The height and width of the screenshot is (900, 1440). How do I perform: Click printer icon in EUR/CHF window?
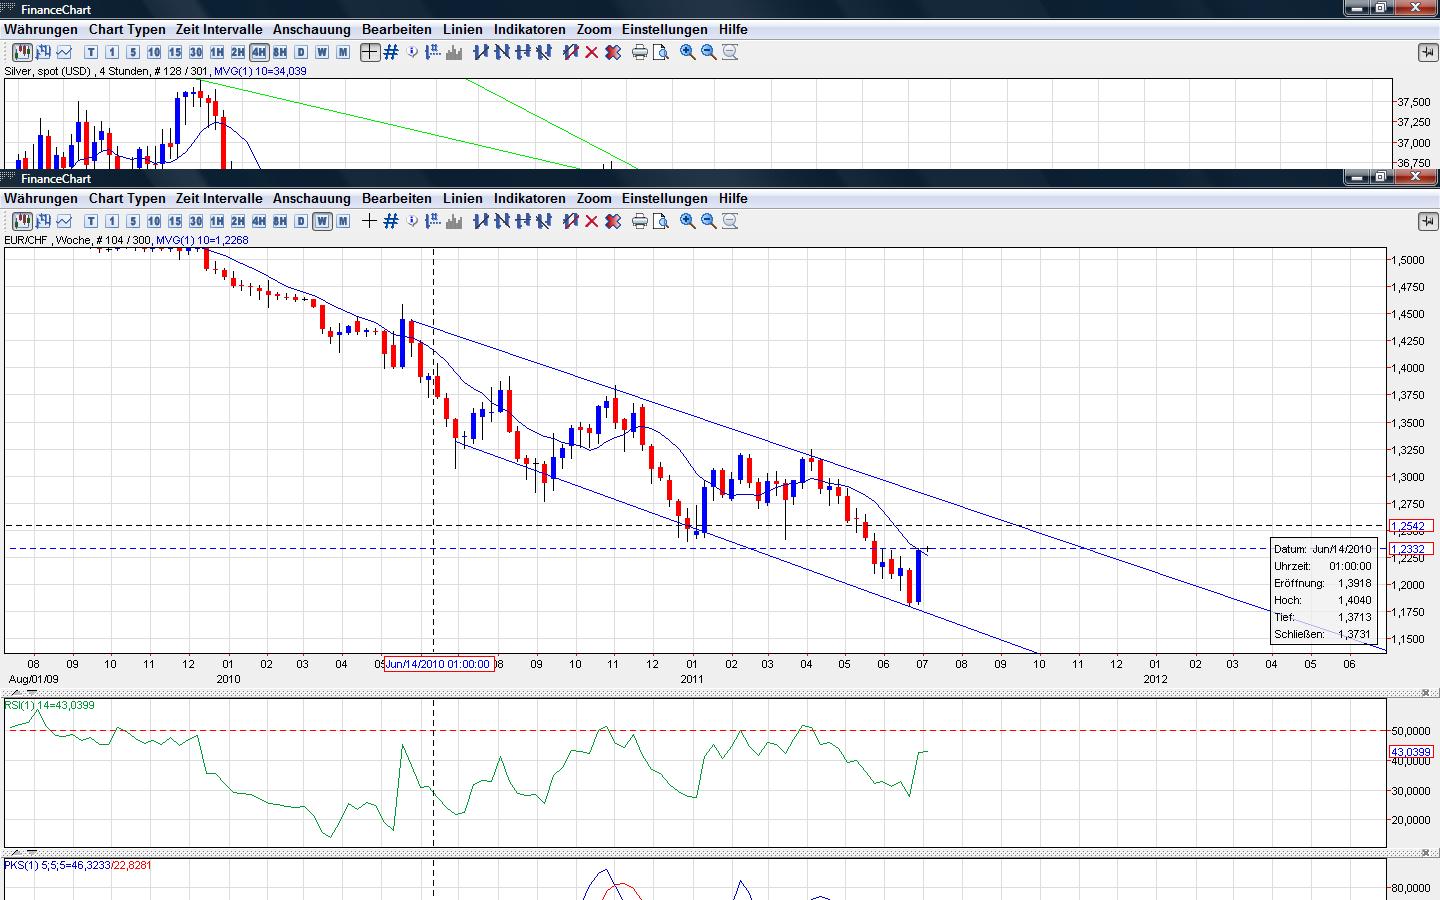[640, 221]
